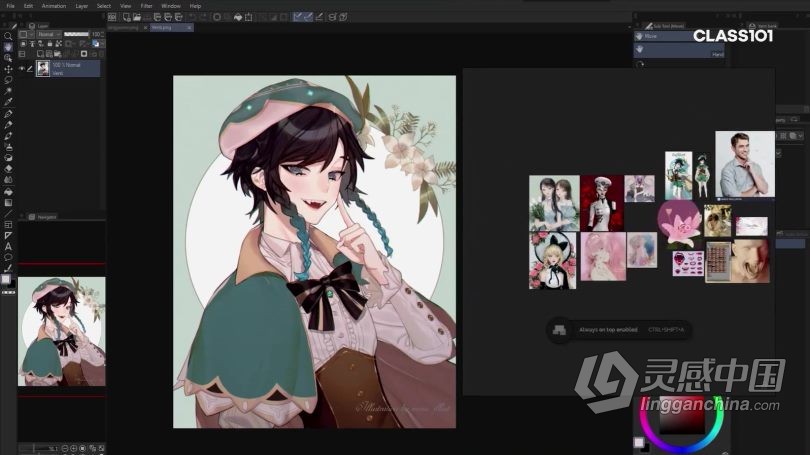Image resolution: width=810 pixels, height=455 pixels.
Task: Click the New file toolbar icon
Action: [127, 17]
